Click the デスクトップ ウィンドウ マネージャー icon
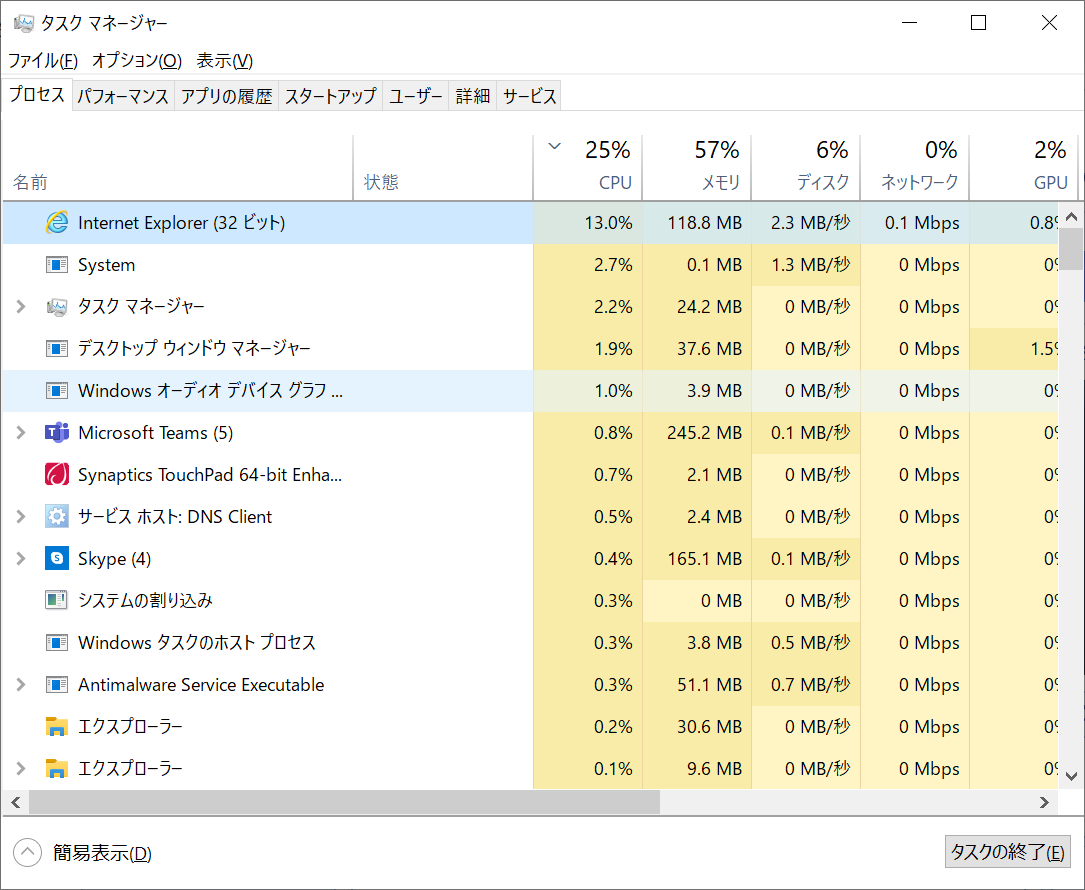 pos(57,349)
